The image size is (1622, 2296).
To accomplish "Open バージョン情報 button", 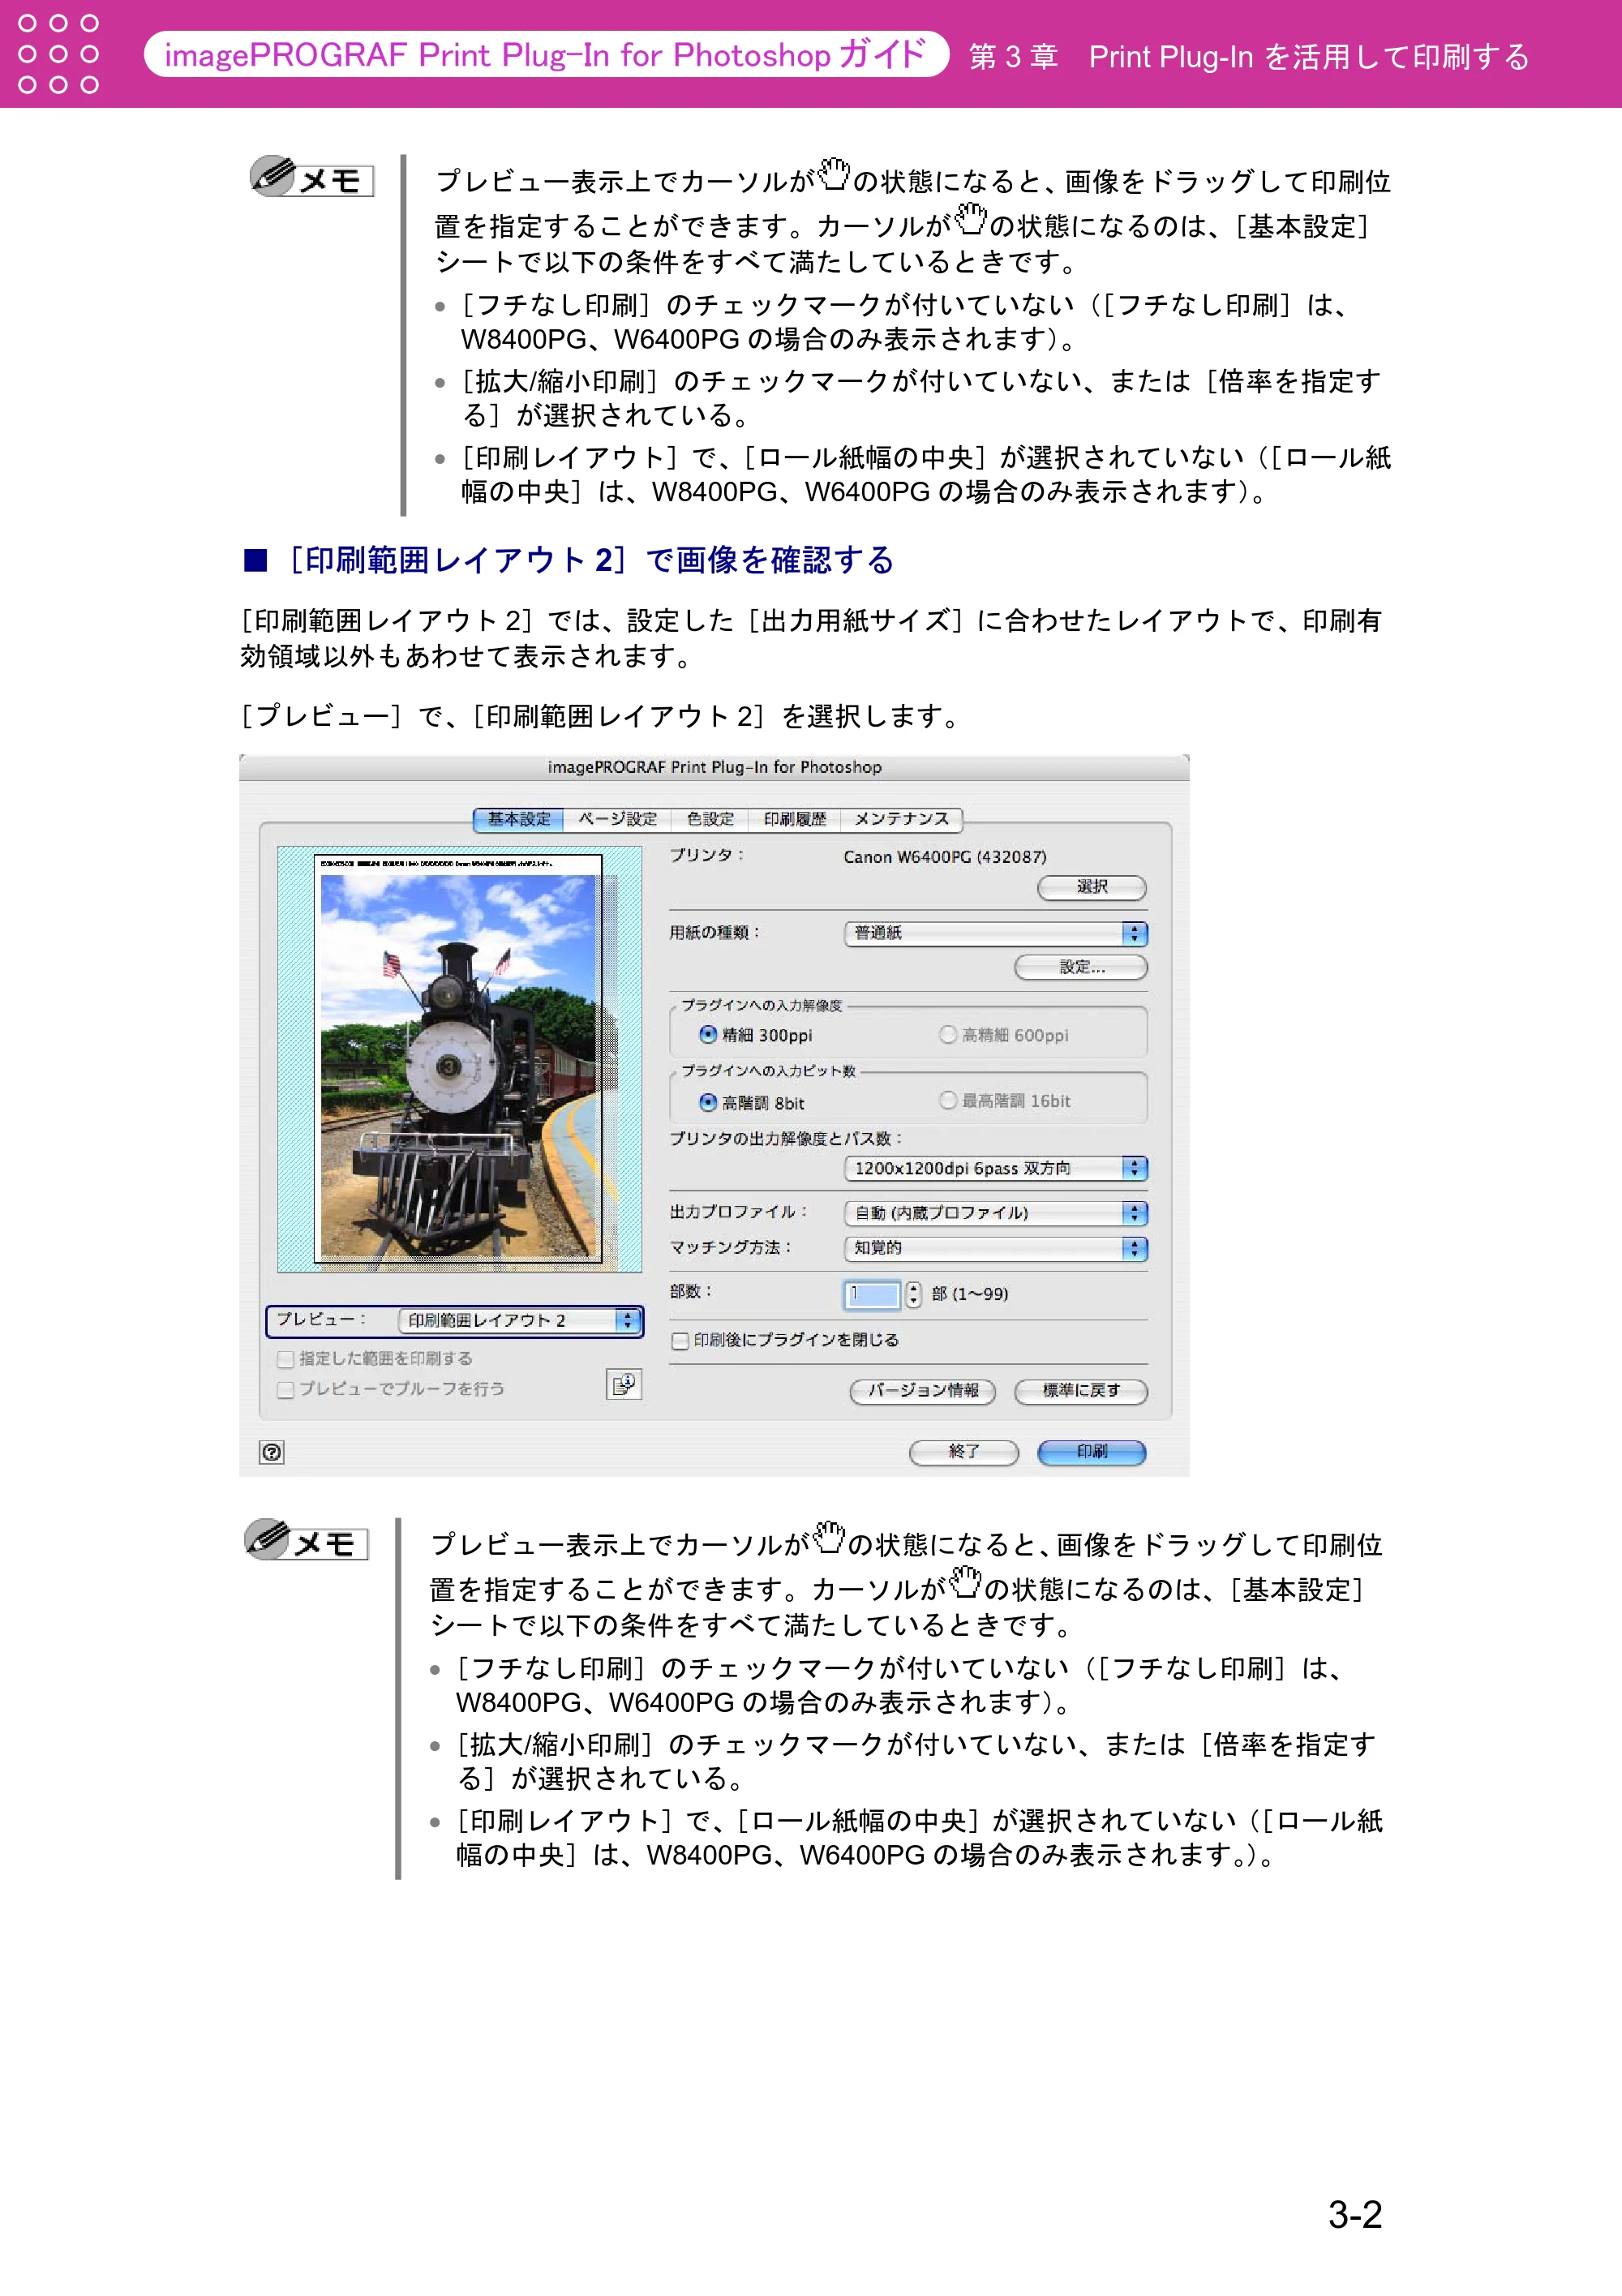I will (x=922, y=1391).
